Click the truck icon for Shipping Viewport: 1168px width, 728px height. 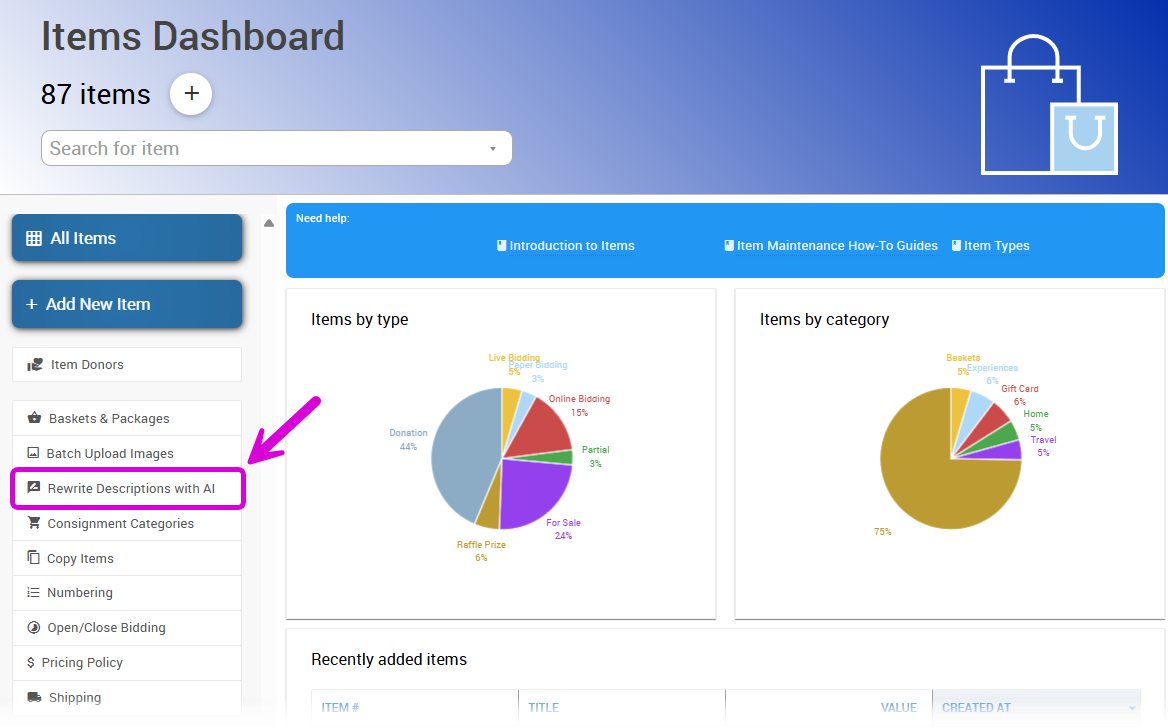tap(34, 697)
